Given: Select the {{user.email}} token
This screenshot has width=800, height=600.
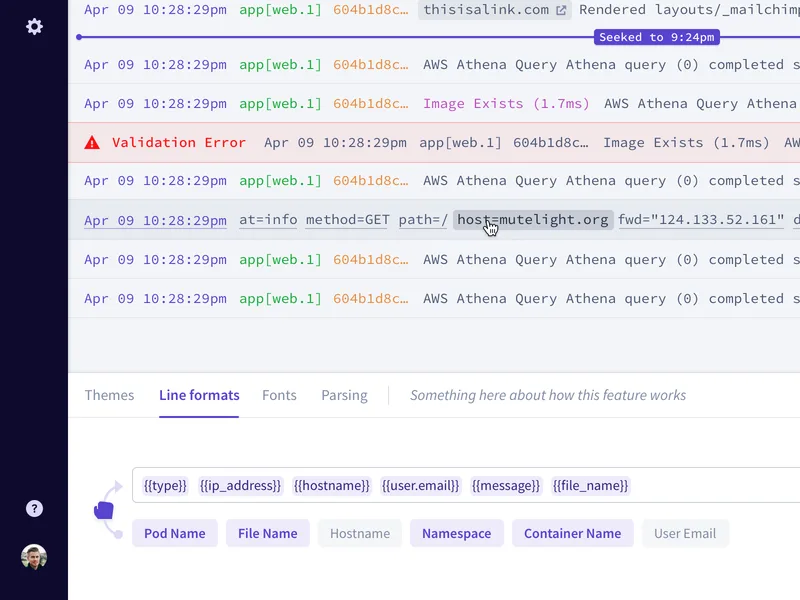Looking at the screenshot, I should [420, 485].
